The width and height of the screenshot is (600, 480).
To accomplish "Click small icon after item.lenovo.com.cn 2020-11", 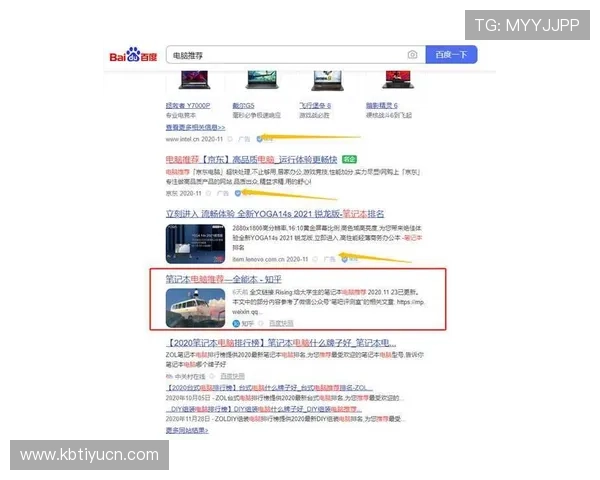I will [315, 260].
